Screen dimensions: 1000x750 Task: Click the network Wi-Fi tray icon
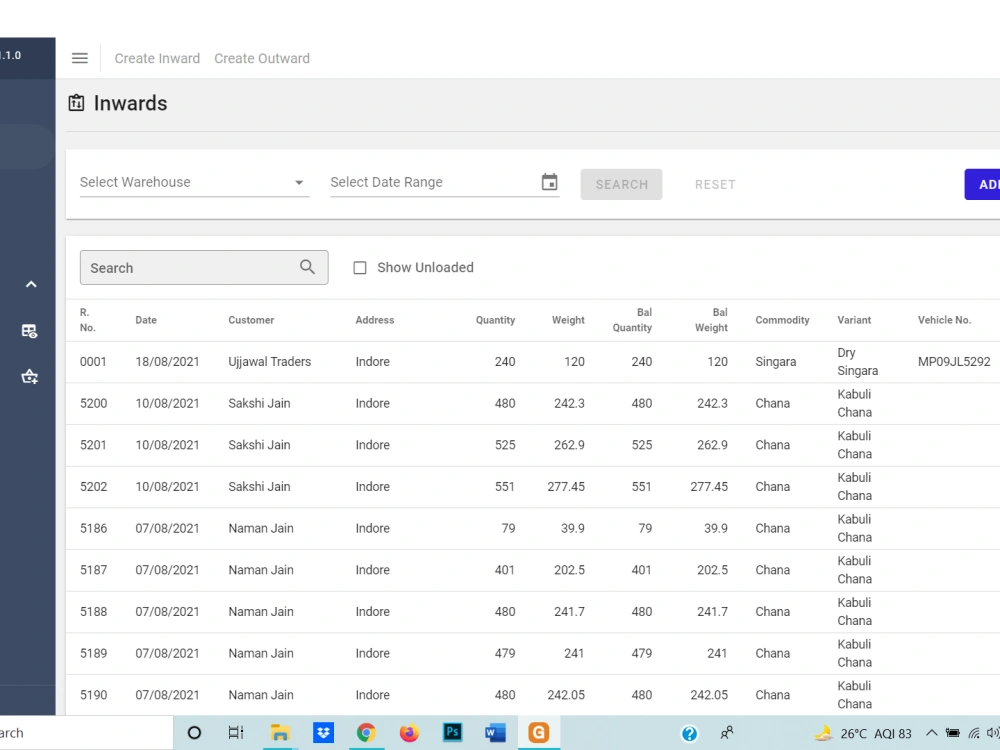tap(974, 733)
